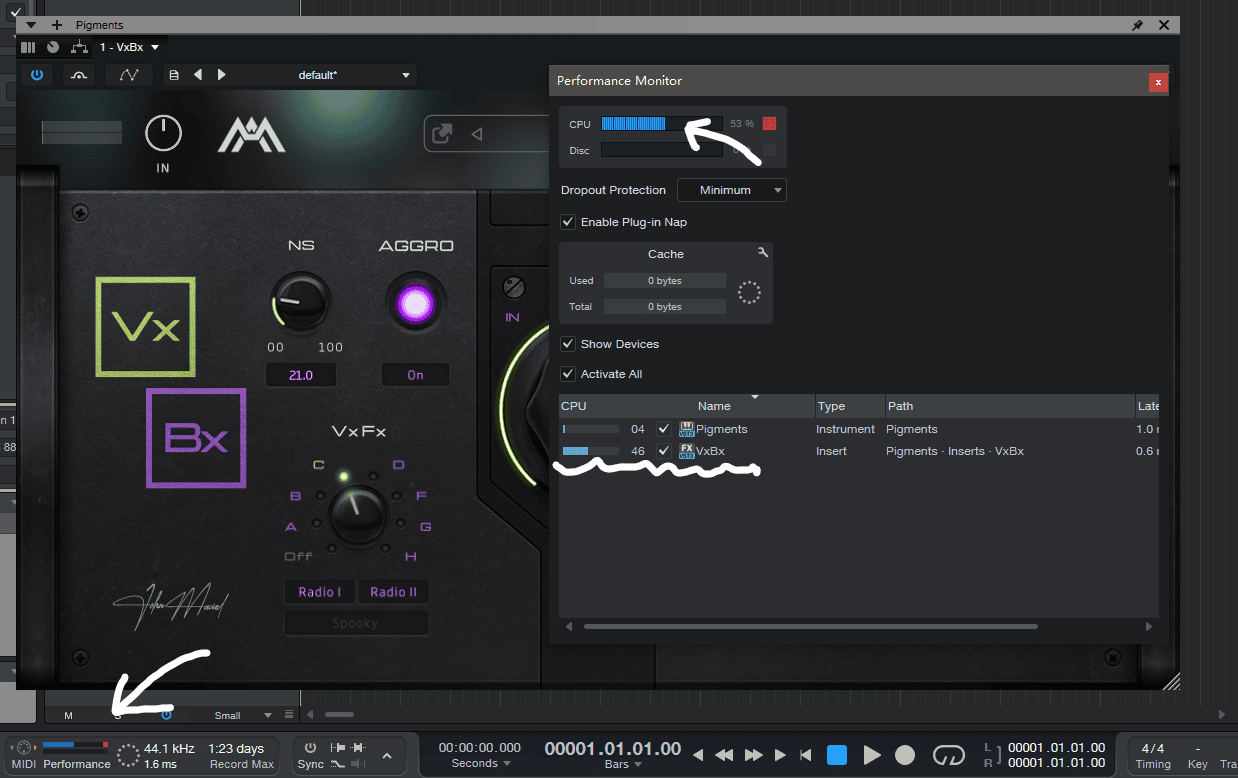The height and width of the screenshot is (778, 1238).
Task: Toggle the blue power icon beside Small dropdown
Action: 166,715
